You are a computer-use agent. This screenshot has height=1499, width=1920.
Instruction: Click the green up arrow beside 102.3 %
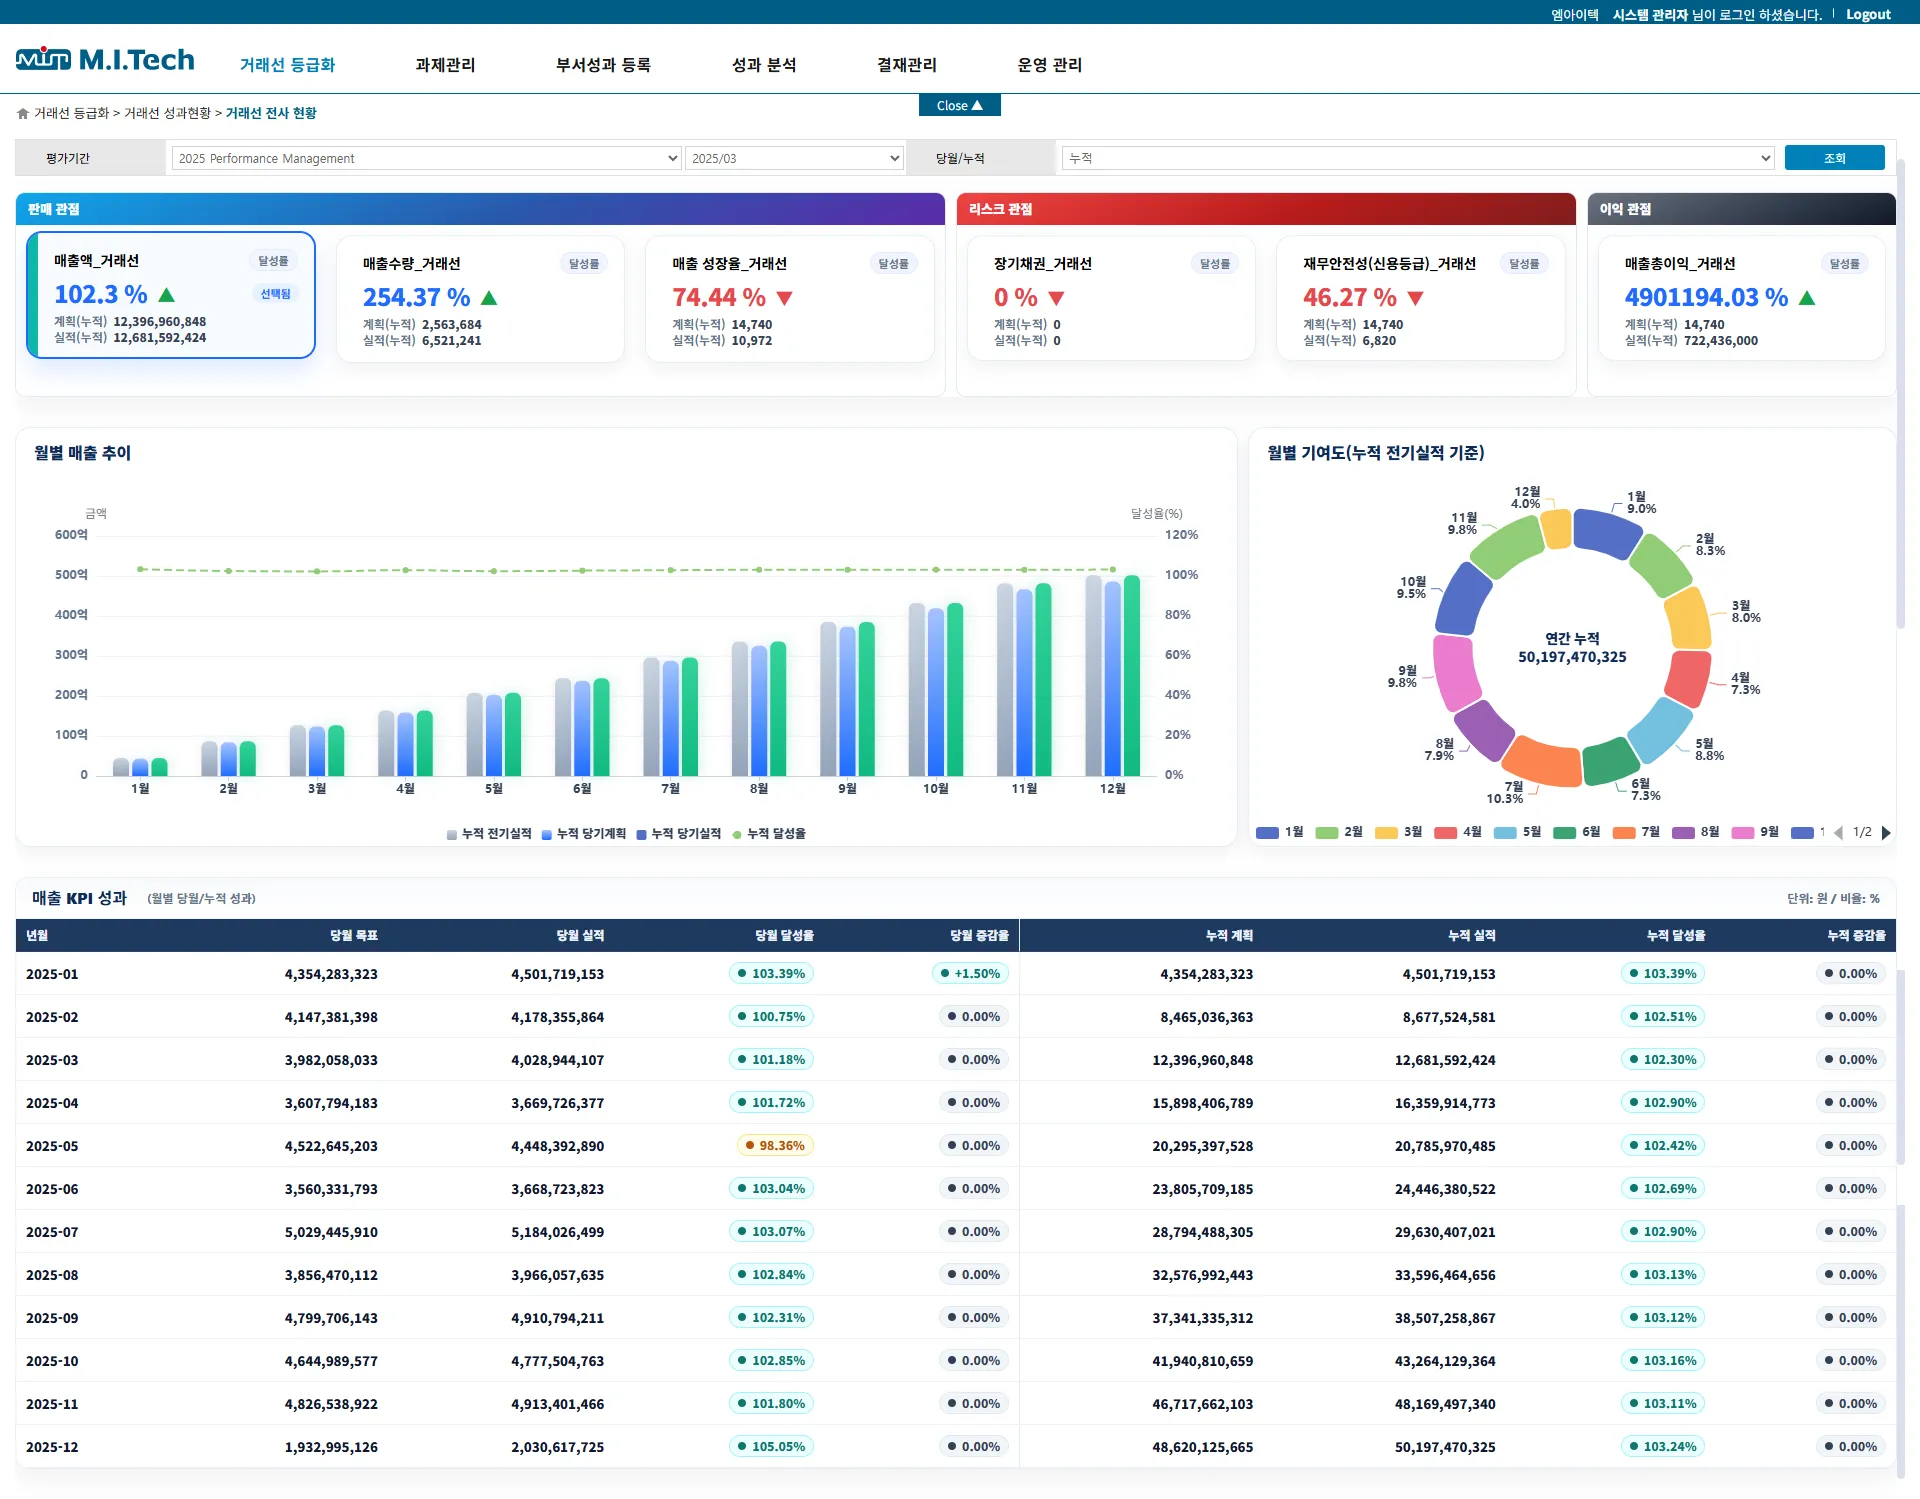coord(167,295)
